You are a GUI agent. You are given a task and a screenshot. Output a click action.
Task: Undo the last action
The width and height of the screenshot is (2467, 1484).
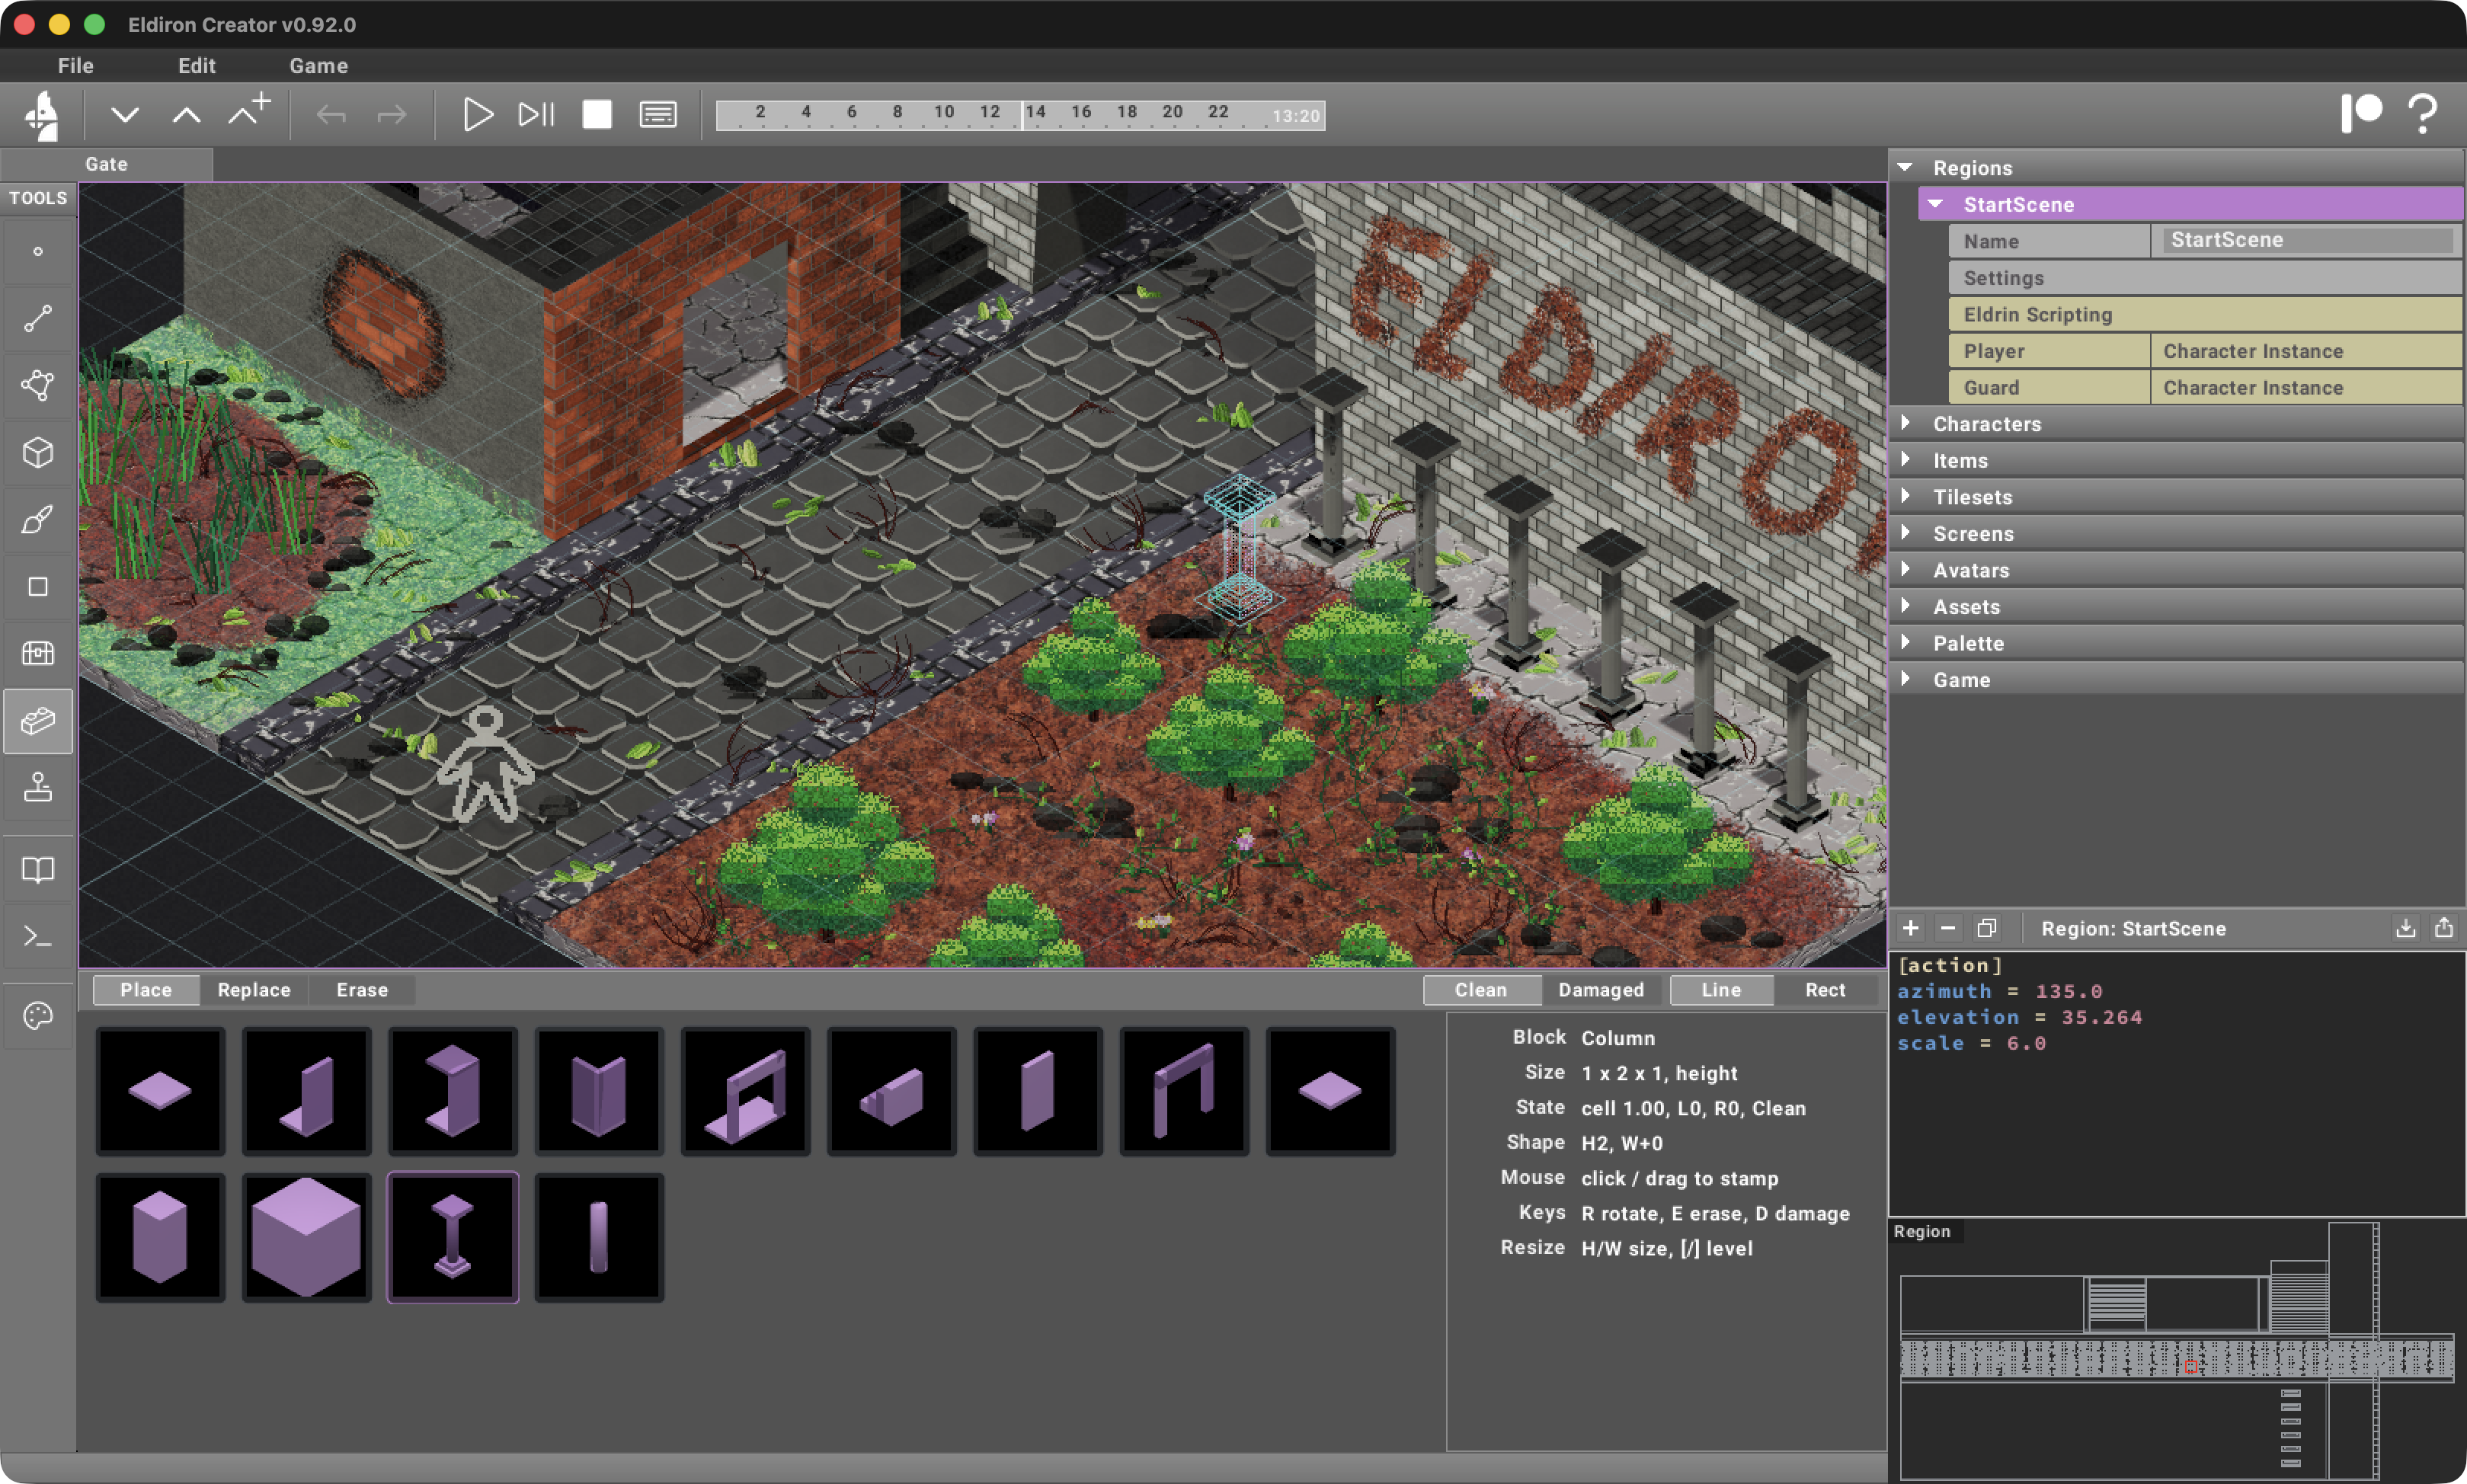pos(331,115)
